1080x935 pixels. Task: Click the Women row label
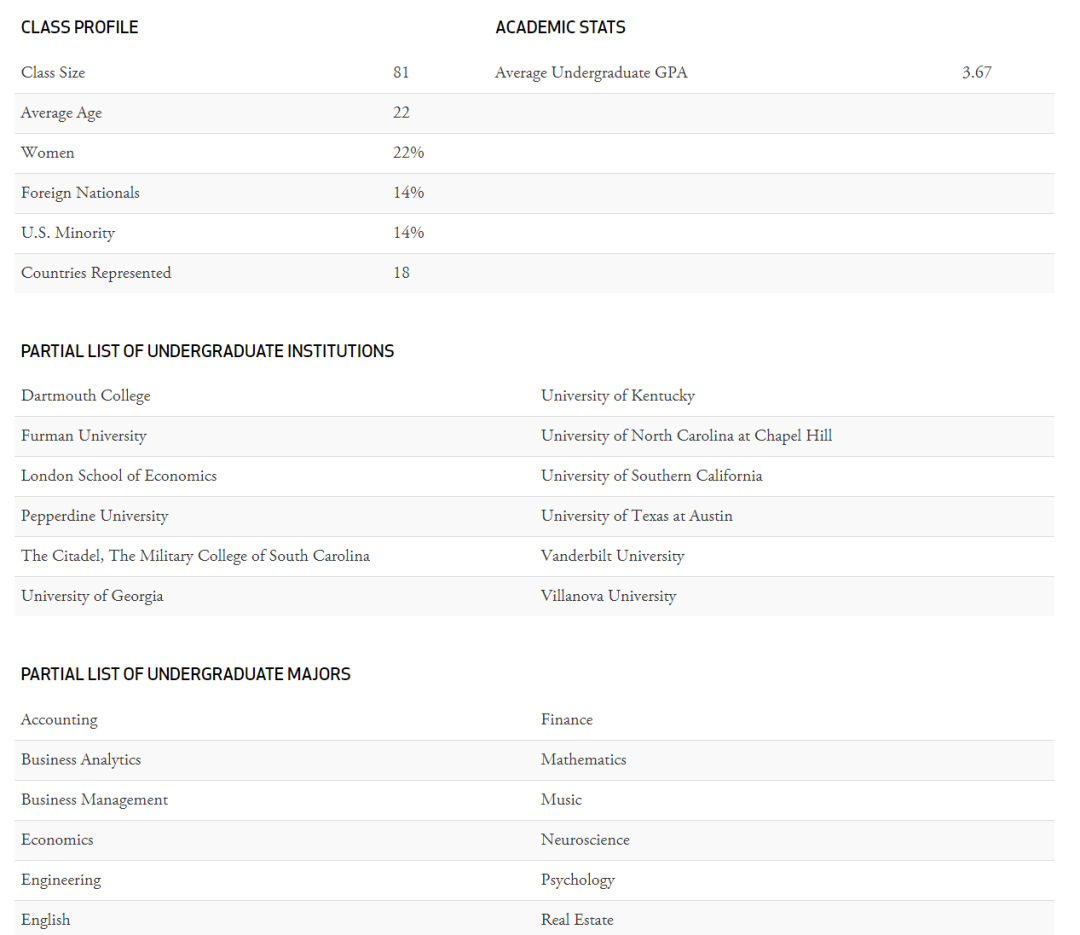tap(48, 153)
